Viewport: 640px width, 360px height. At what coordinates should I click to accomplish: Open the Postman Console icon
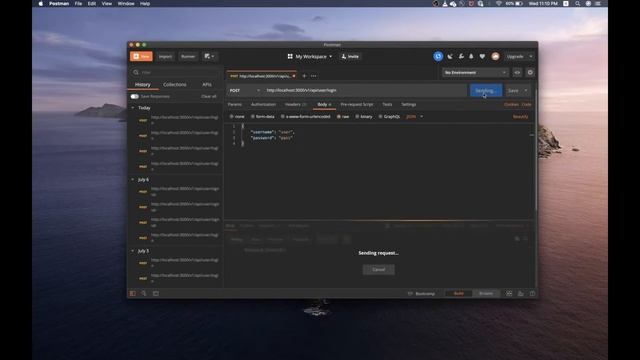[x=156, y=293]
